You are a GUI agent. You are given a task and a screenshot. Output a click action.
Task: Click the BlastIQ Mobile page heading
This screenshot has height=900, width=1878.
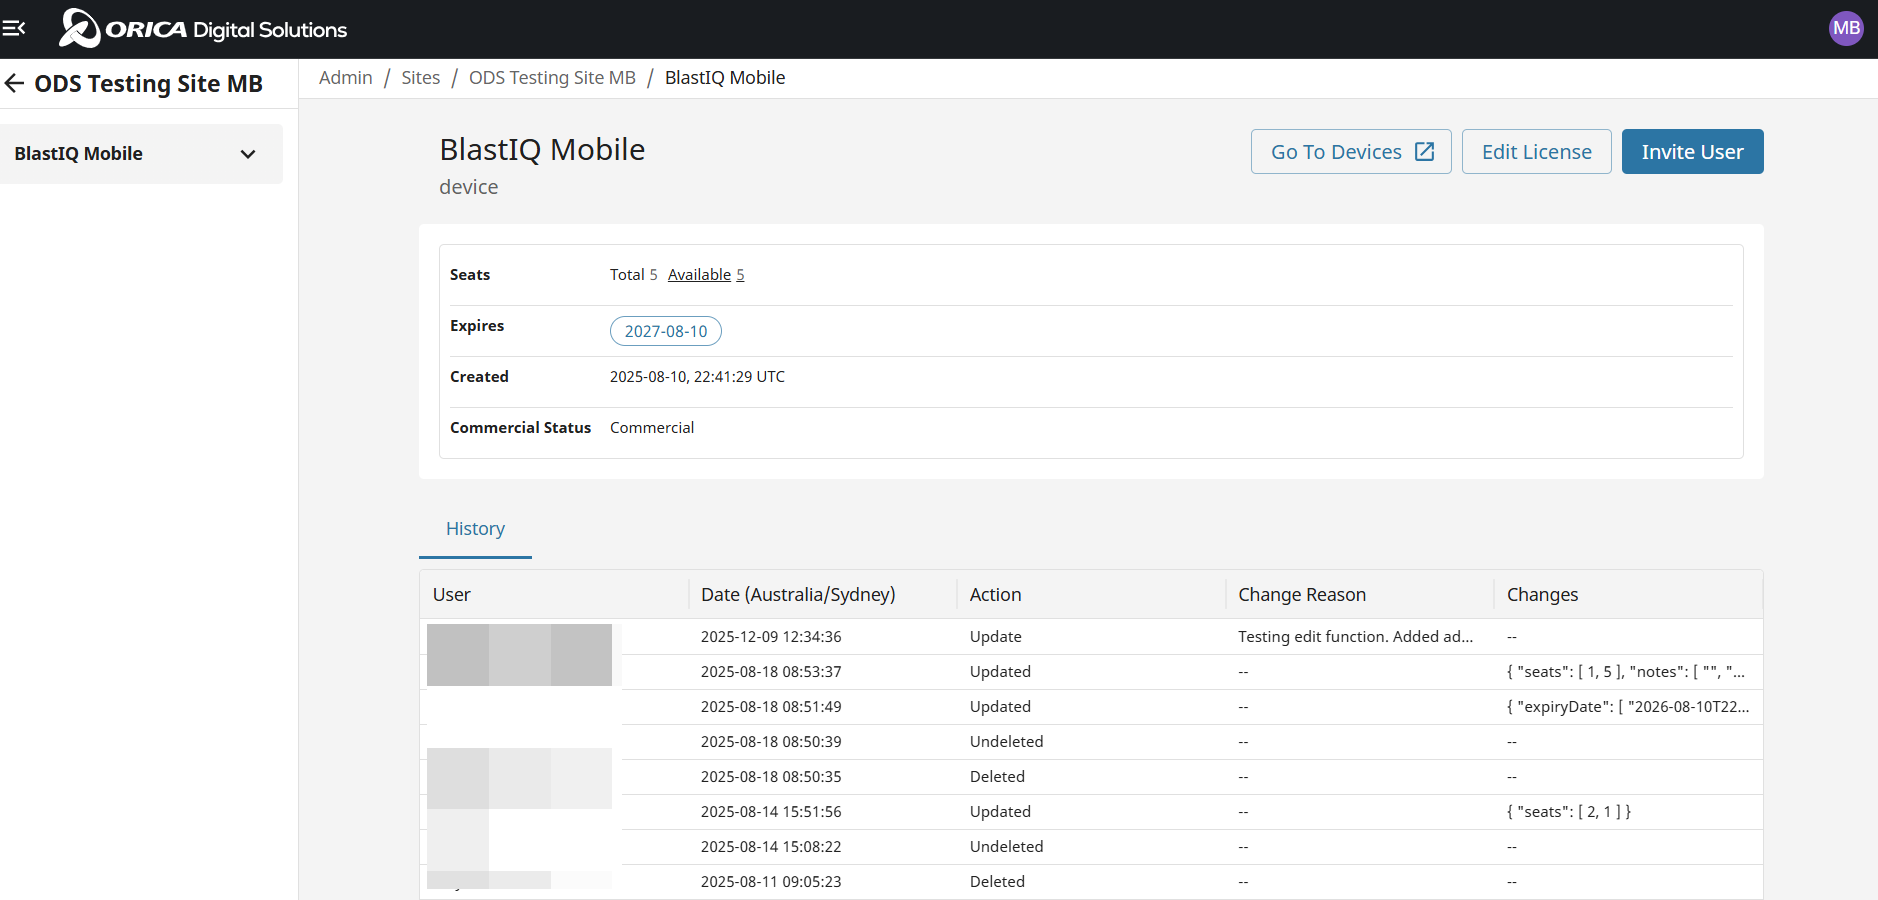542,149
